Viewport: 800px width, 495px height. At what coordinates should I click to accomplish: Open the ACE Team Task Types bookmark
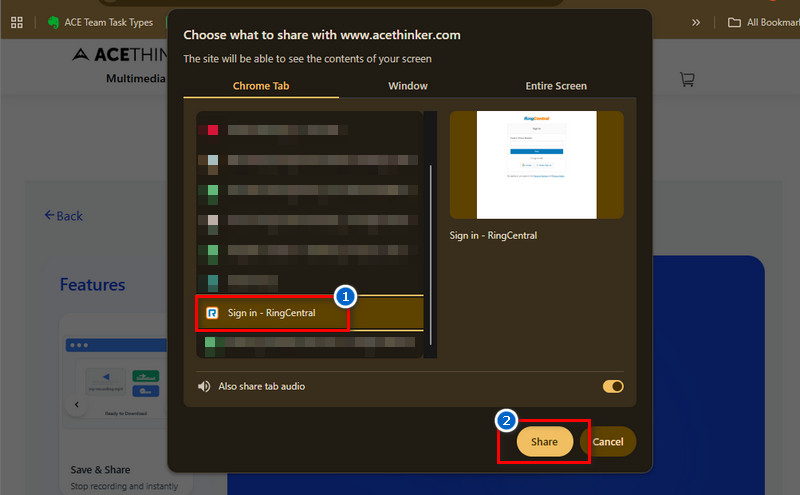click(101, 22)
